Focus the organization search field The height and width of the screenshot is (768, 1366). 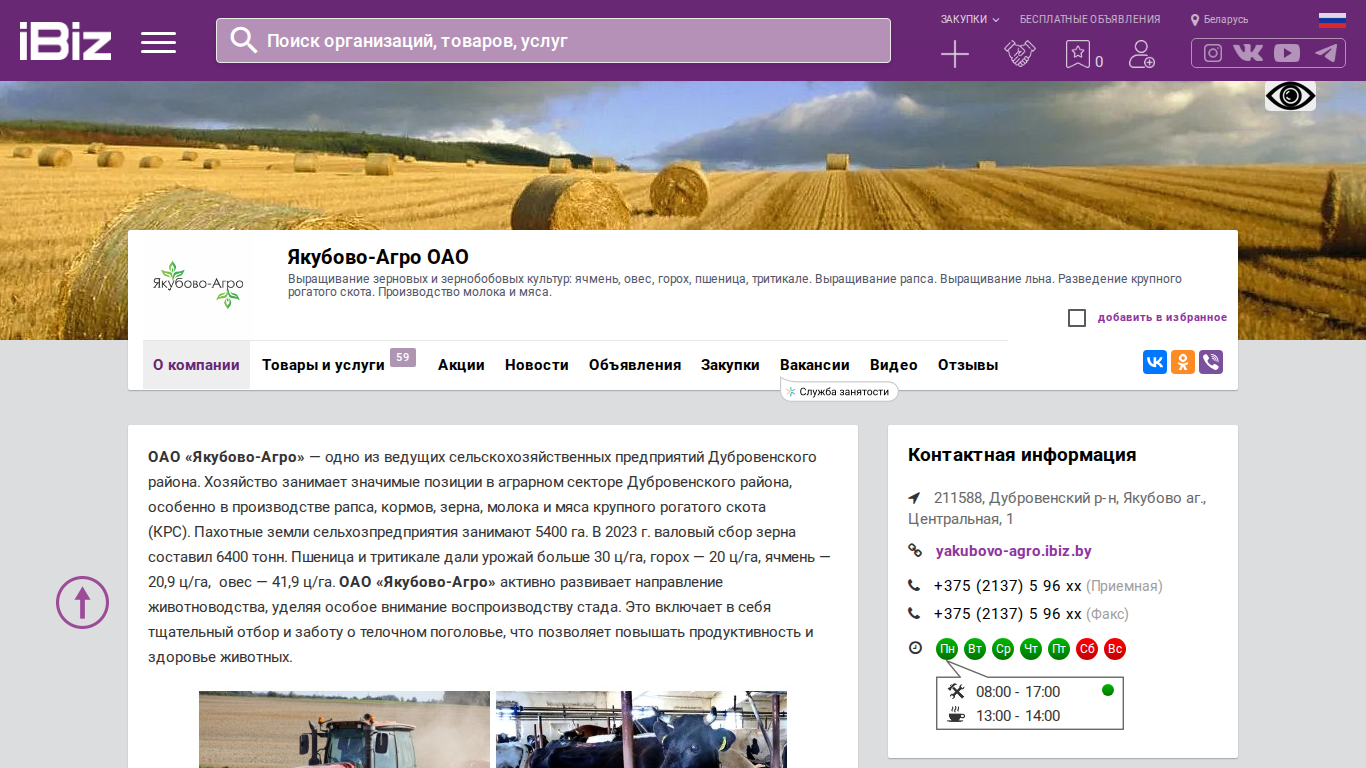(x=553, y=40)
